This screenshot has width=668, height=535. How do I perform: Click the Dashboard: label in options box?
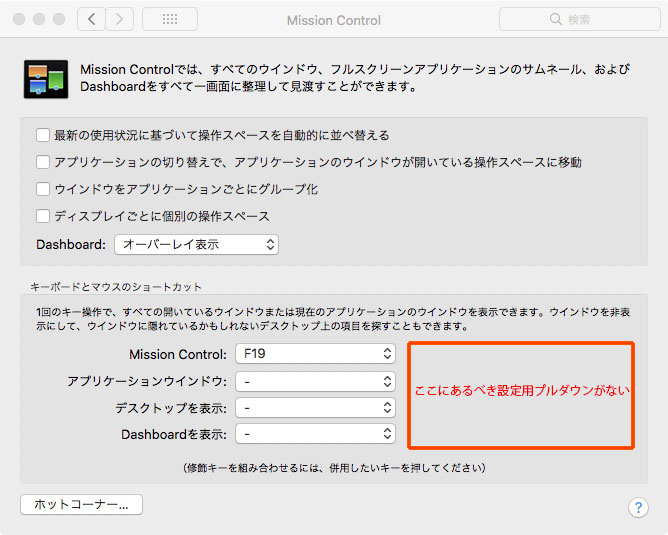pos(71,244)
